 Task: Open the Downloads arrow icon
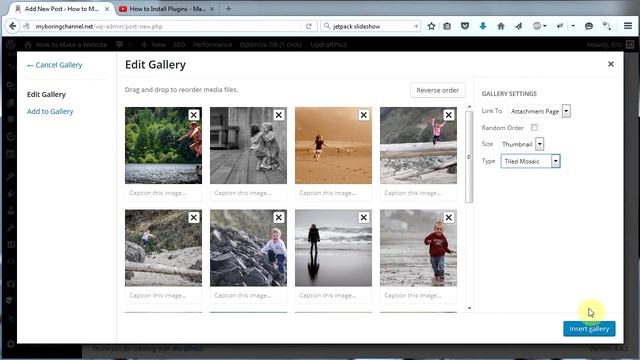click(x=483, y=26)
